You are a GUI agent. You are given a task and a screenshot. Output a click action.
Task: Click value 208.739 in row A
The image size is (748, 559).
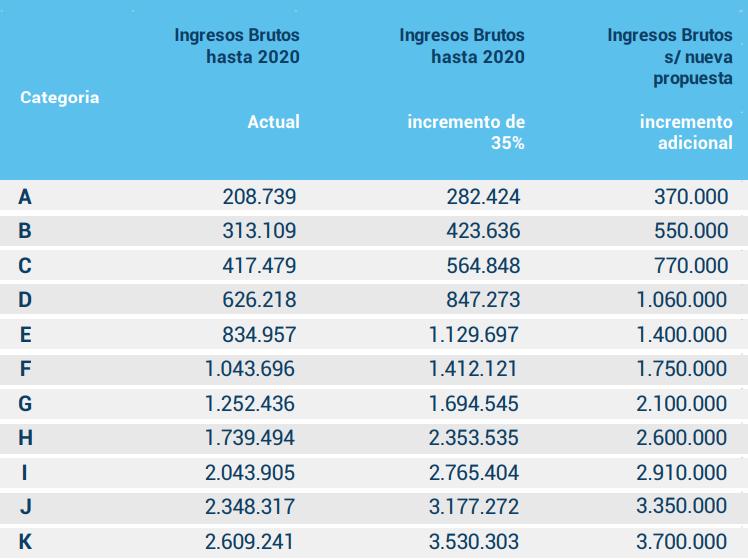[x=260, y=197]
